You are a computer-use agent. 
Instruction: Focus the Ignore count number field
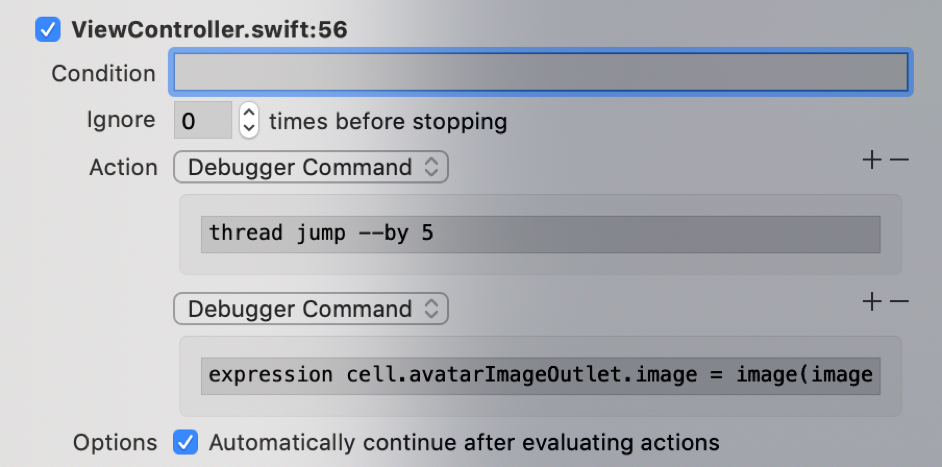pos(203,121)
